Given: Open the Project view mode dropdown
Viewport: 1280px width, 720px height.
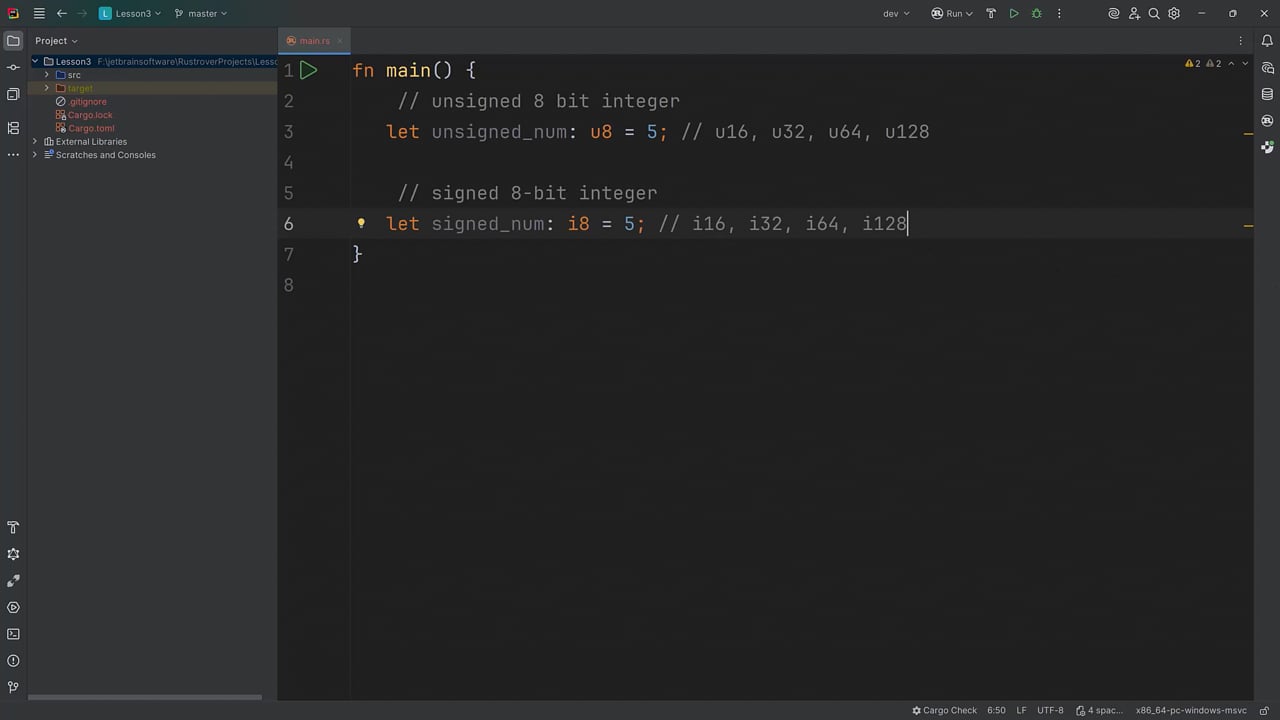Looking at the screenshot, I should tap(56, 41).
